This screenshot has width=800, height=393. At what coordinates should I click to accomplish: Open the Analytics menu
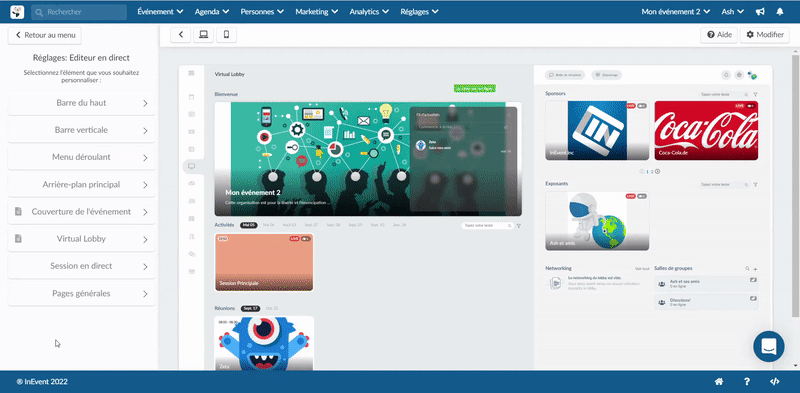[x=369, y=11]
